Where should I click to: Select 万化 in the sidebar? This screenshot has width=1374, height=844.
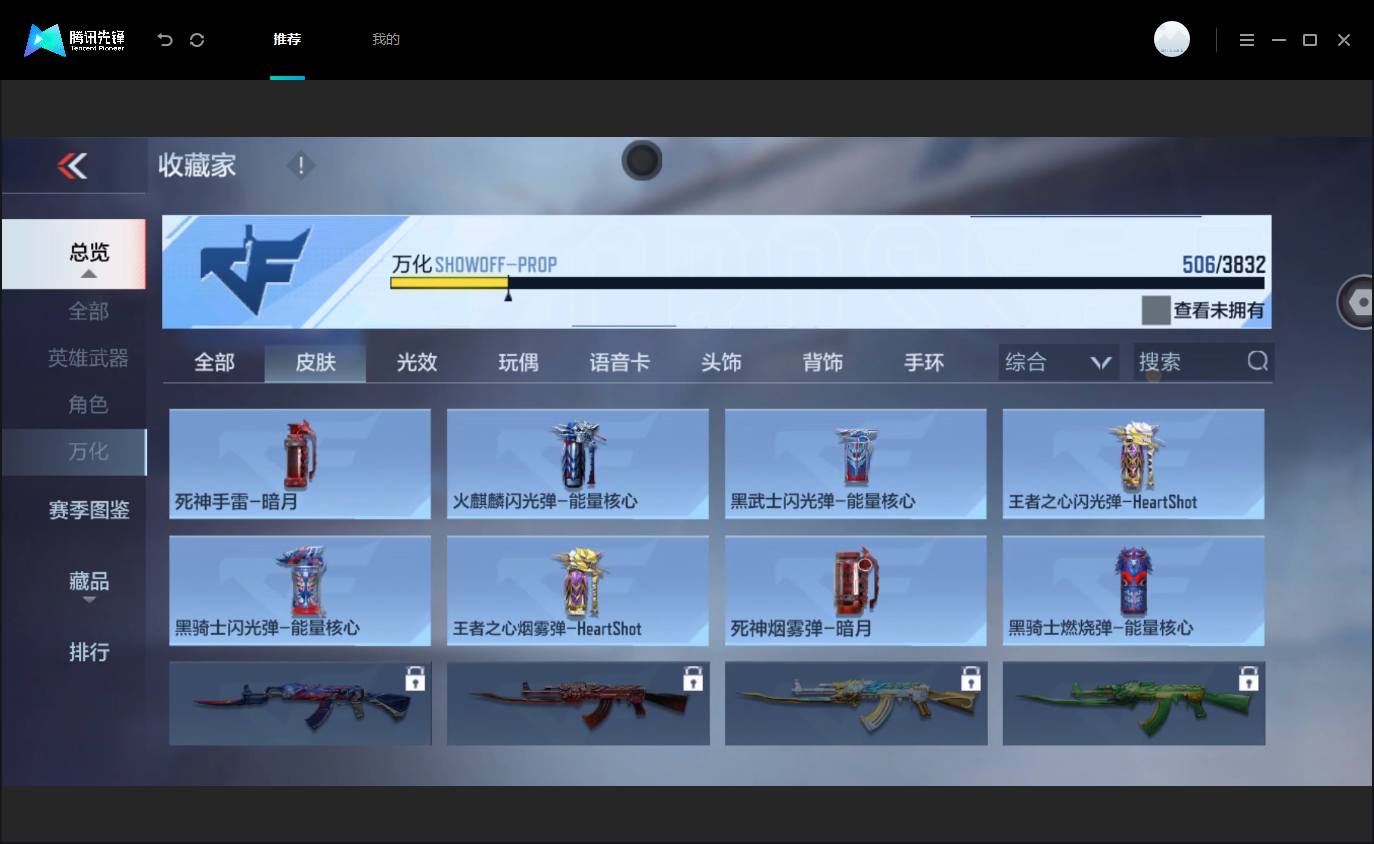[73, 452]
